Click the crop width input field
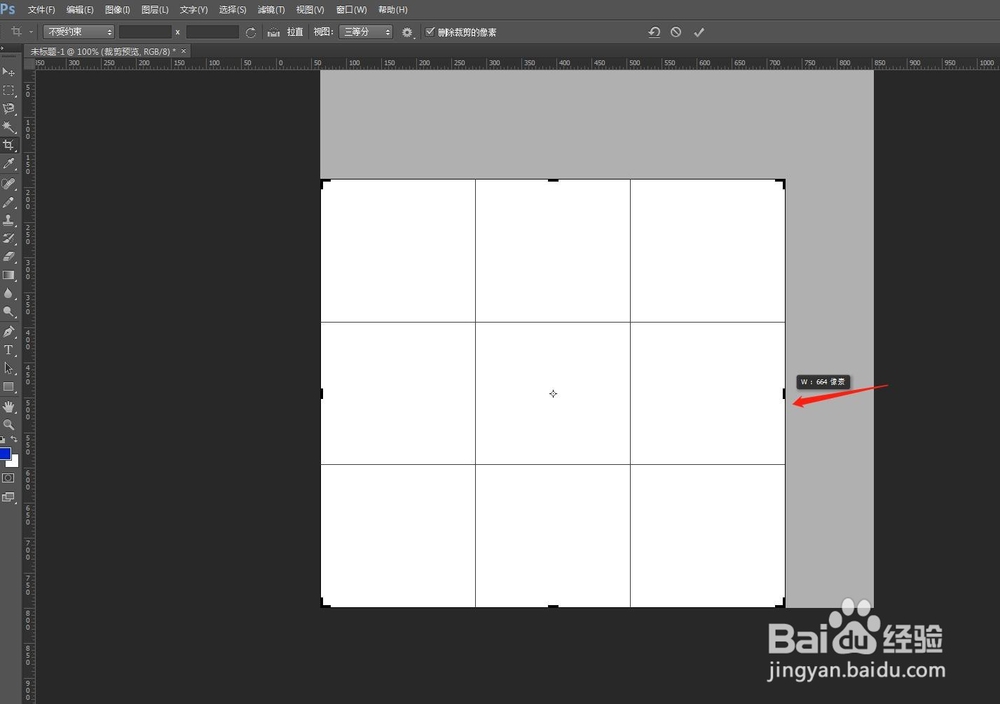Viewport: 1000px width, 704px height. point(145,31)
